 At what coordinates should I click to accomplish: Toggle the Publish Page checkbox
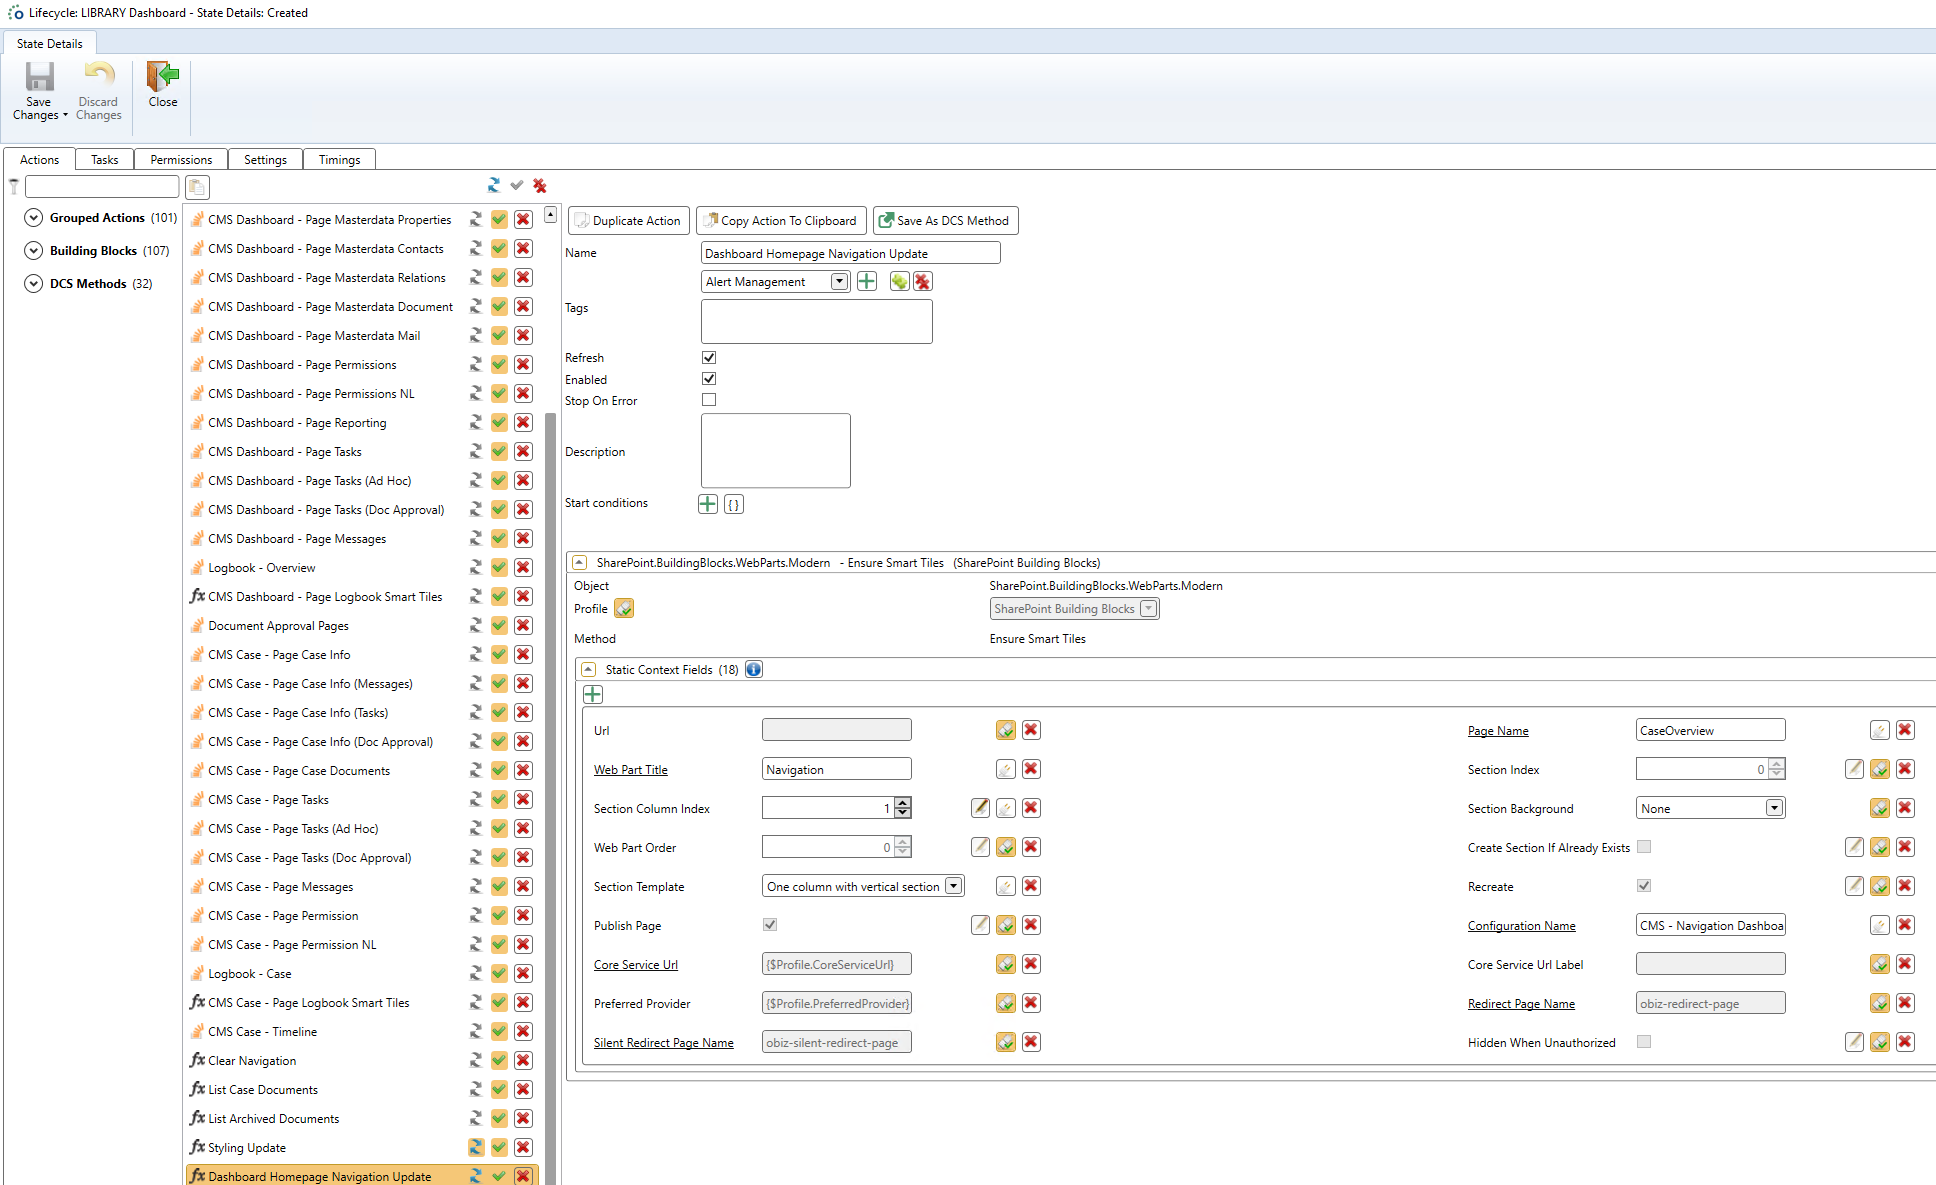pos(770,925)
